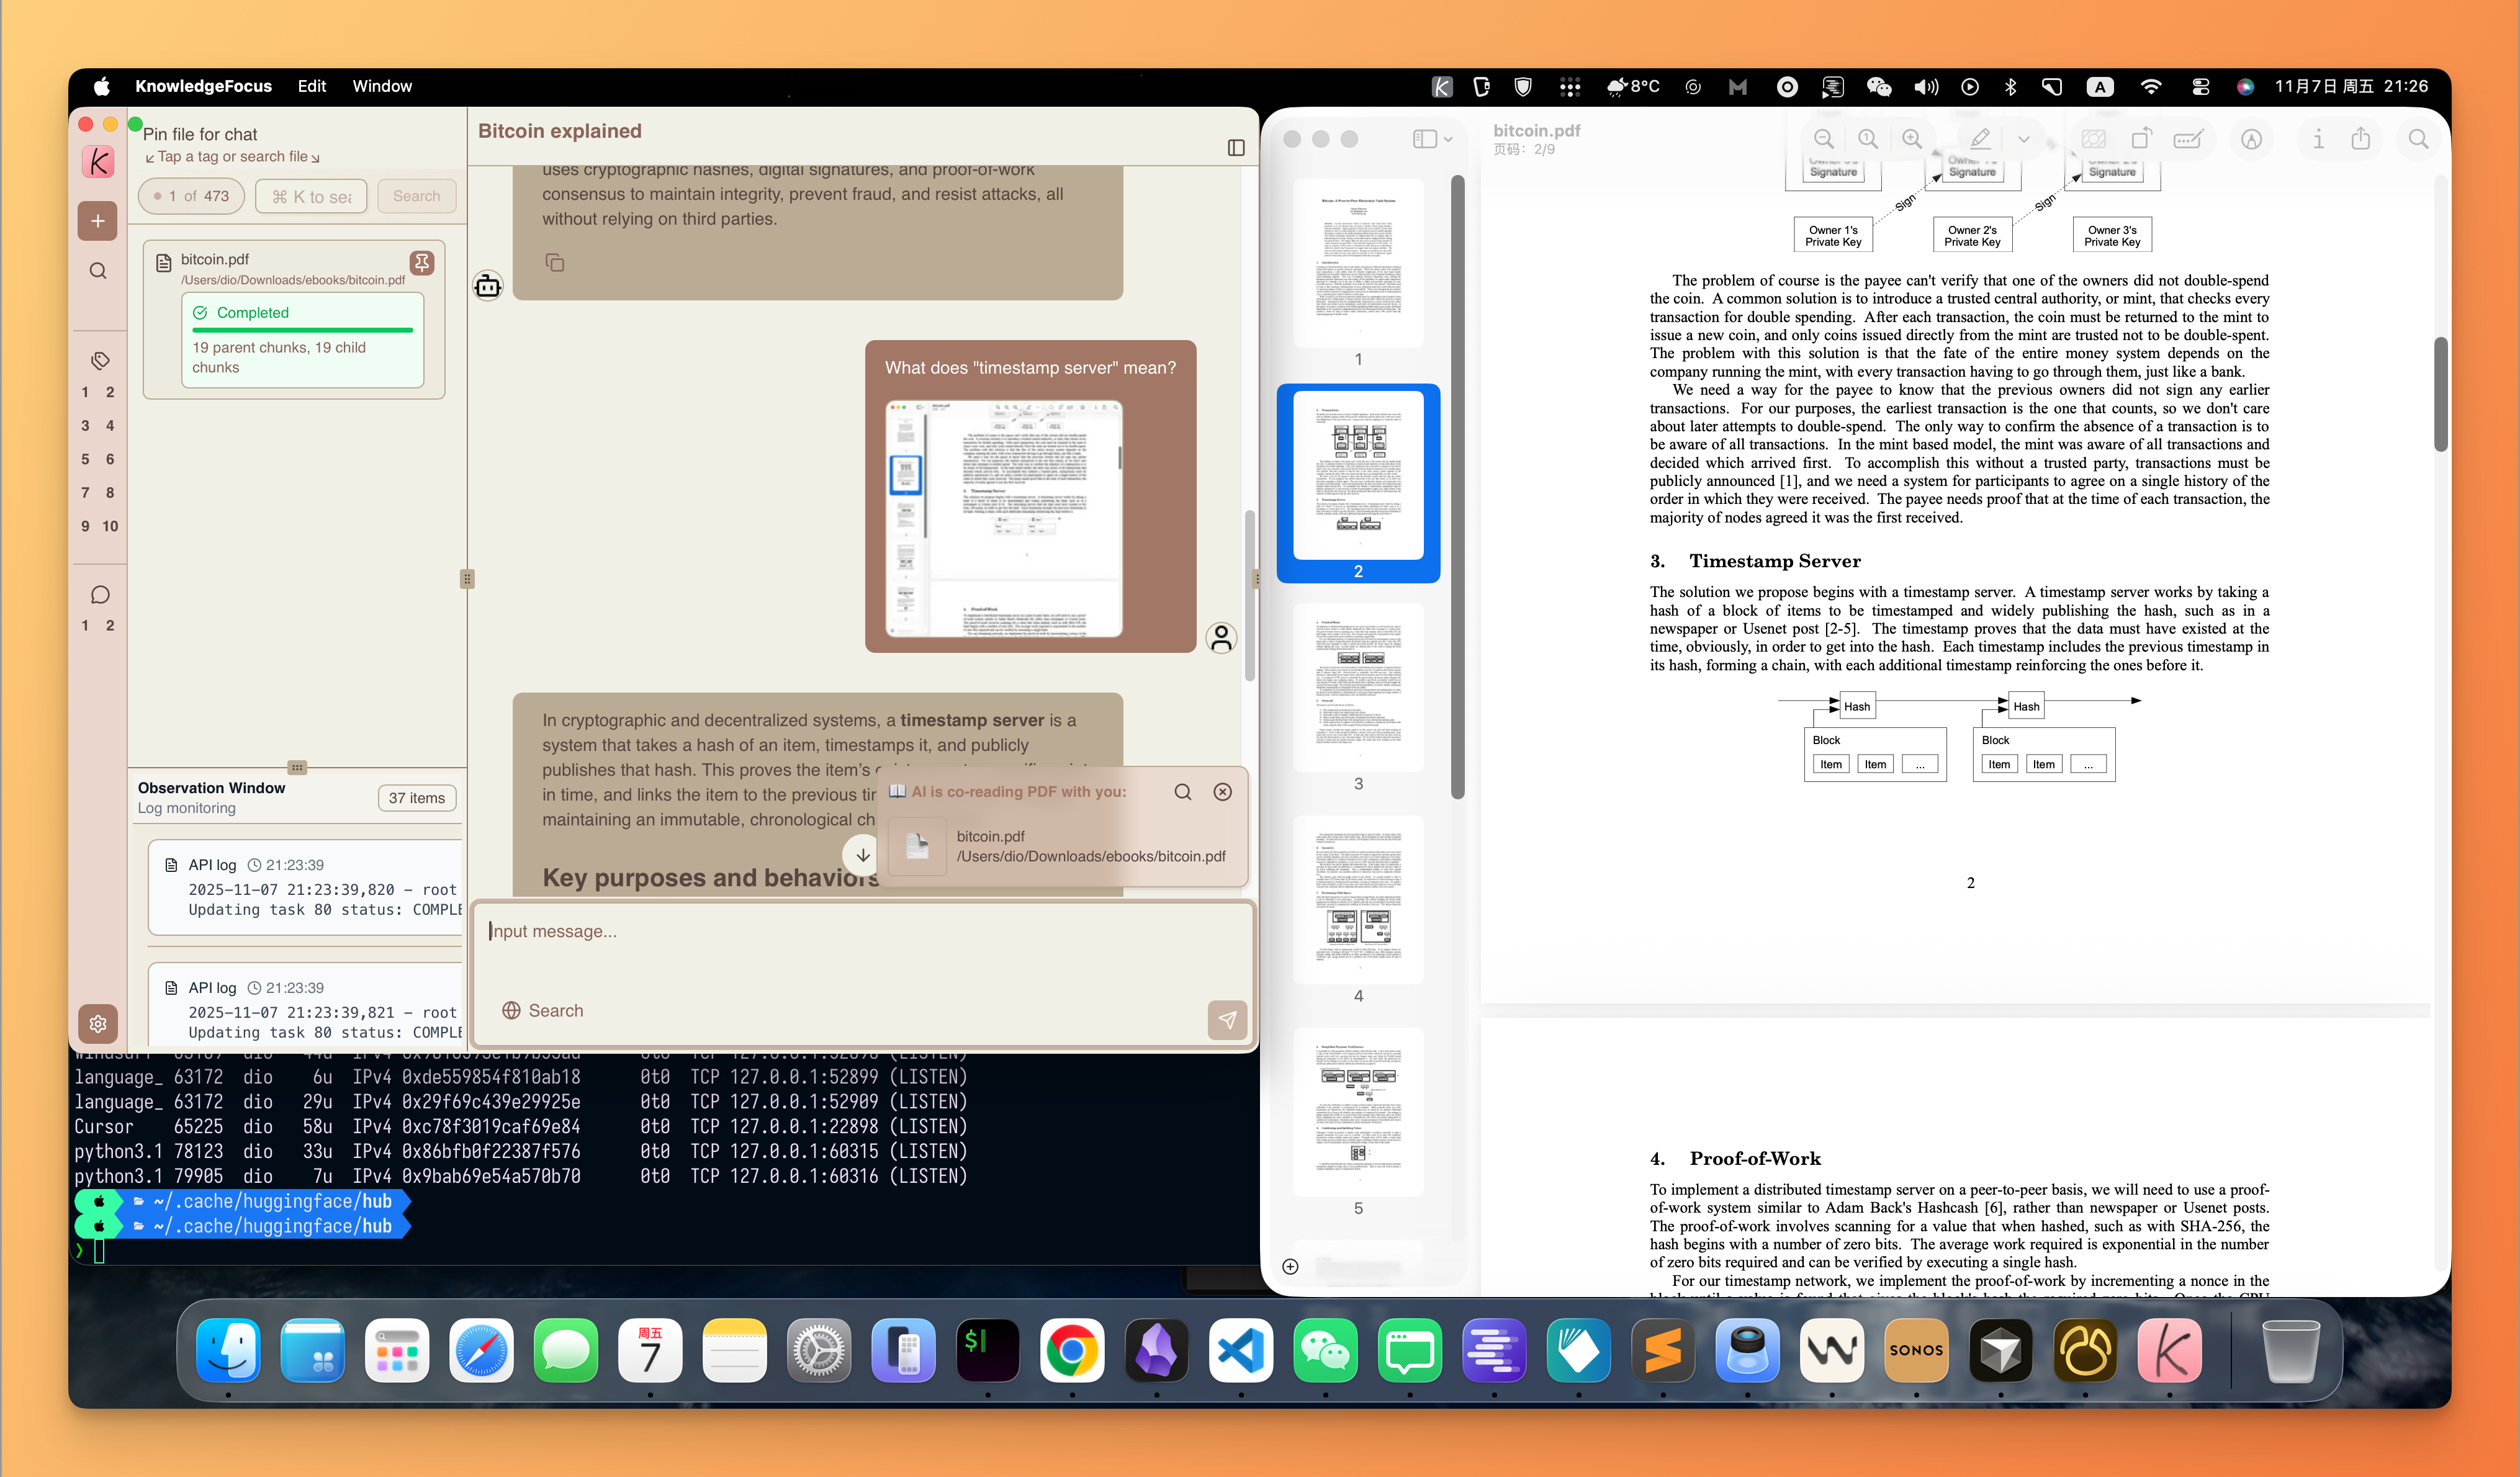Screen dimensions: 2520x1477
Task: Click the share icon in the PDF toolbar
Action: [x=2361, y=139]
